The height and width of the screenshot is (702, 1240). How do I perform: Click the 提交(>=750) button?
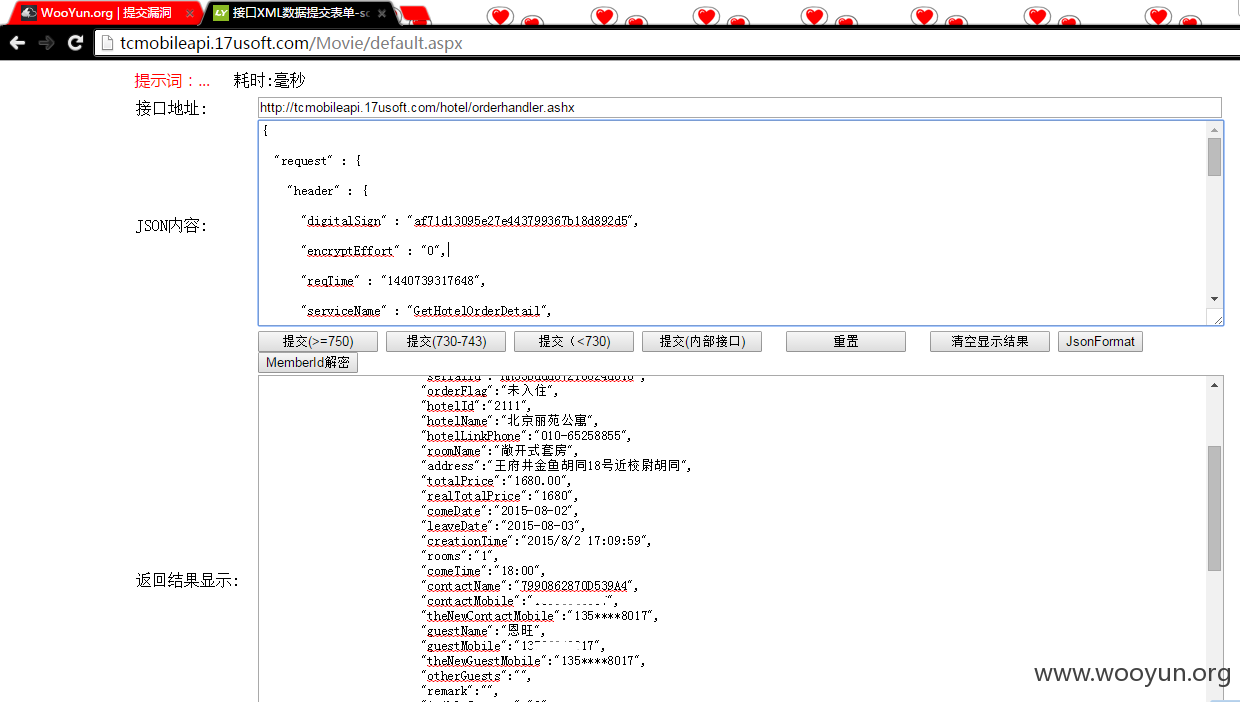click(x=318, y=341)
